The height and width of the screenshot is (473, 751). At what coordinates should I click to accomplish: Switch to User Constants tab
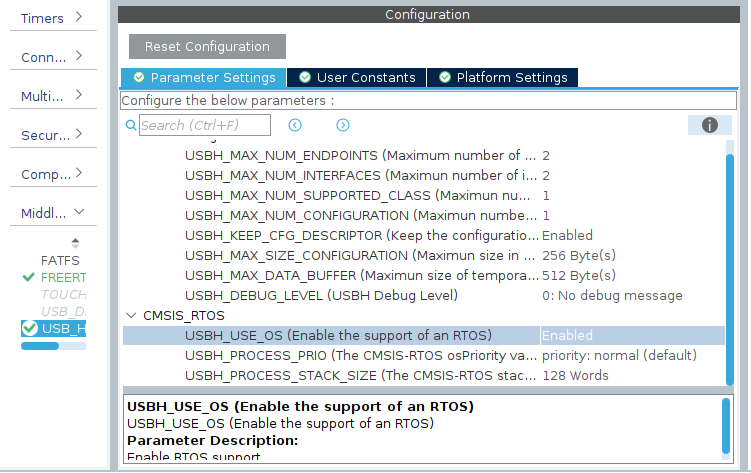357,78
